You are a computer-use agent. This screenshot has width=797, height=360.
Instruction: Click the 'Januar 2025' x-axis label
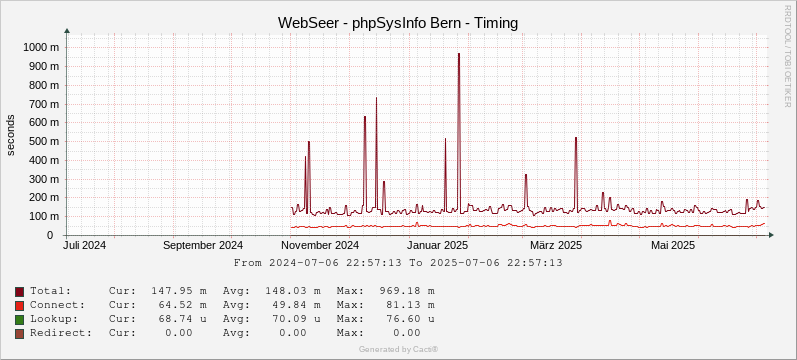438,246
